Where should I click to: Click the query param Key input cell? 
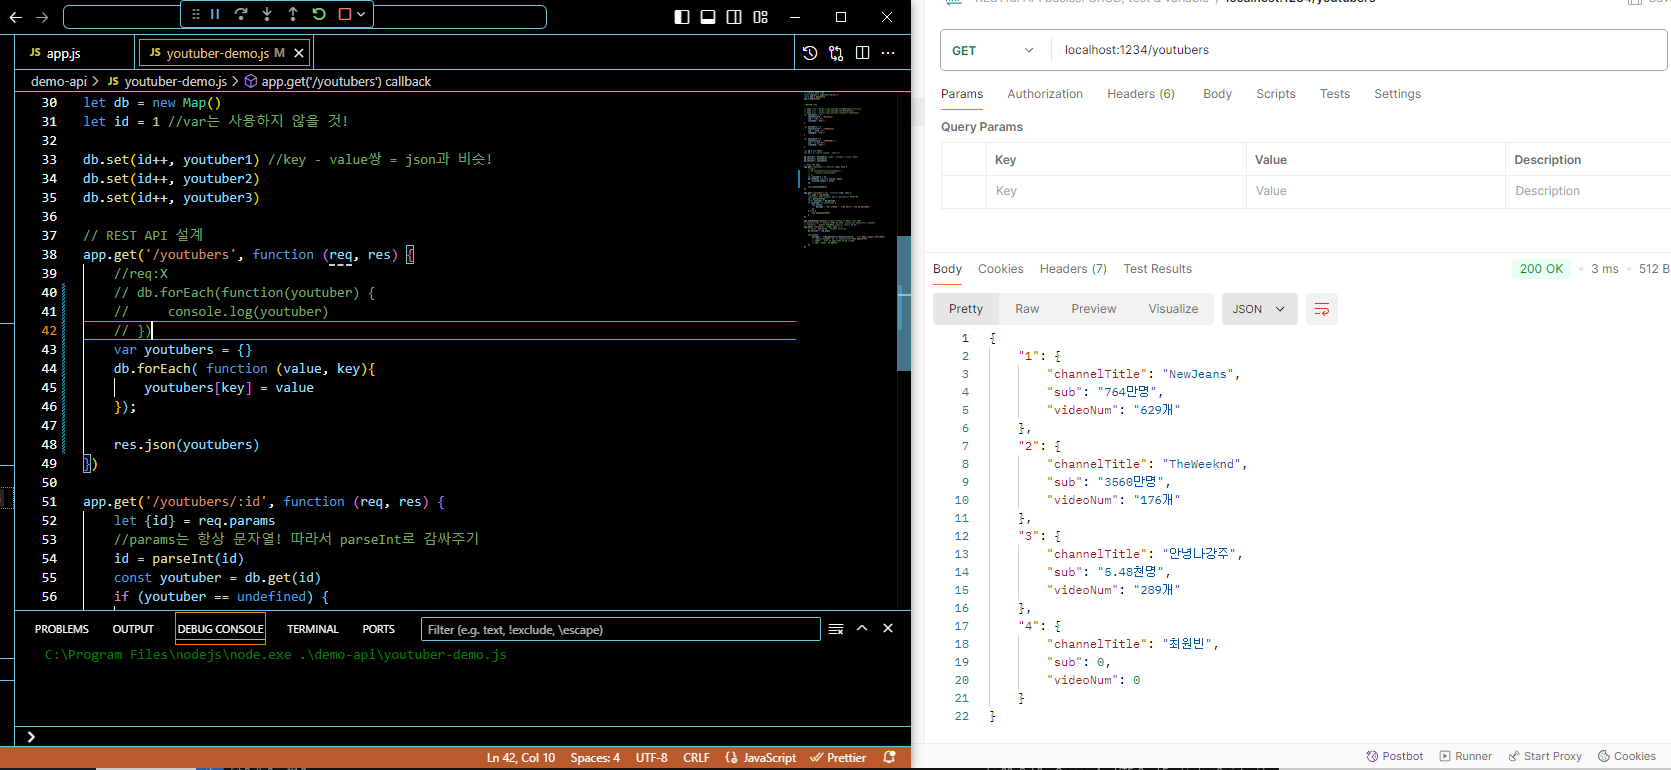coord(1116,191)
